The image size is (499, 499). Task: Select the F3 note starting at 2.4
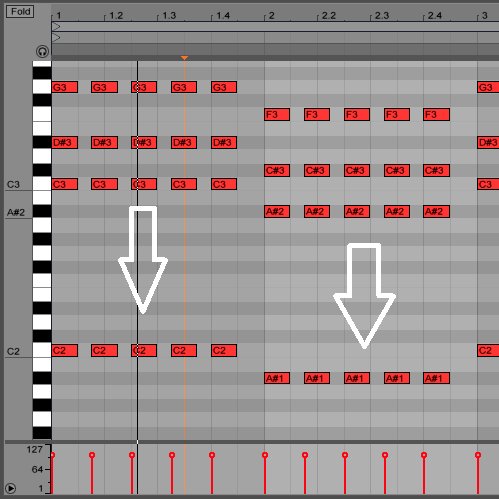pos(437,115)
